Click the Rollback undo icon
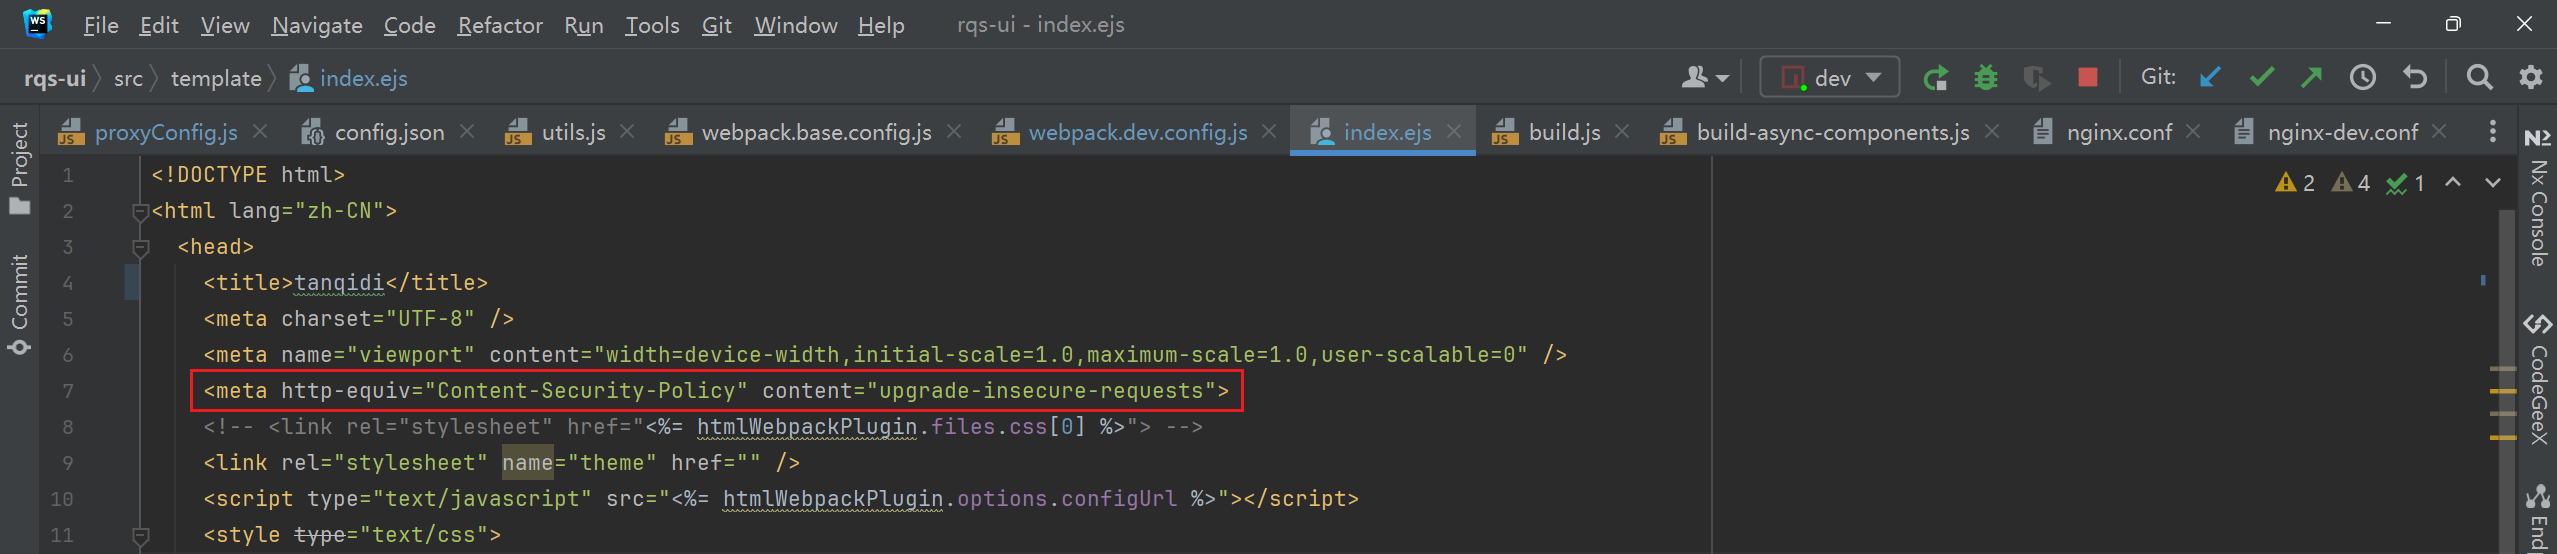Screen dimensions: 2557x554 (2415, 77)
